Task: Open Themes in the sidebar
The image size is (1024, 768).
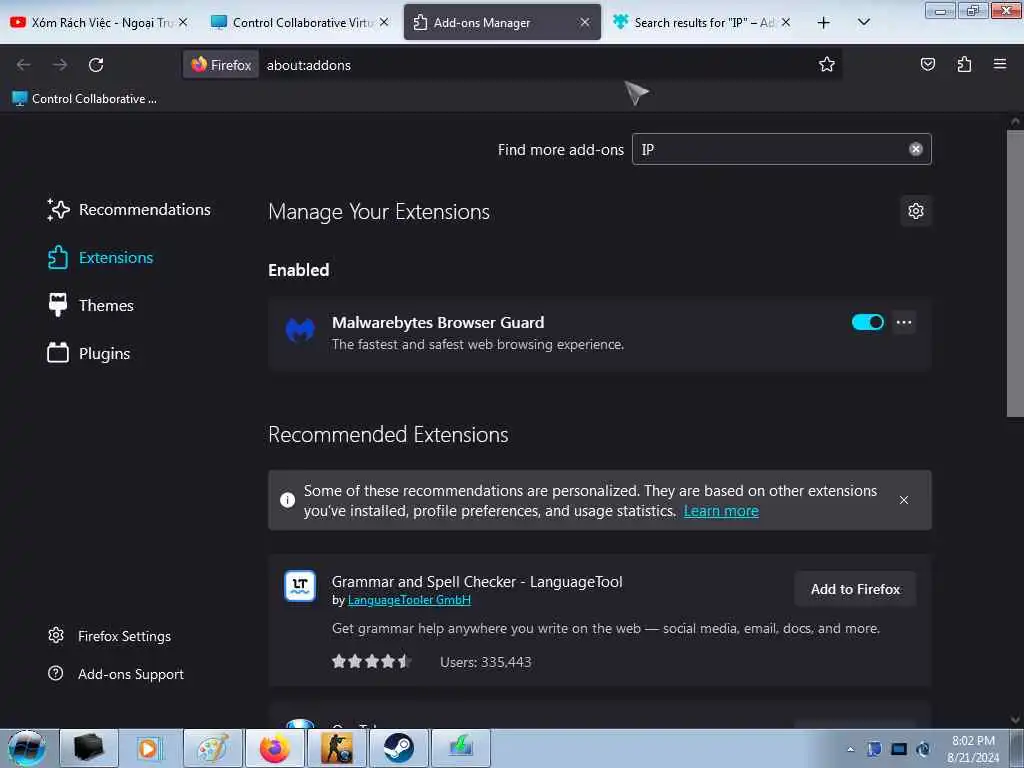Action: (91, 305)
